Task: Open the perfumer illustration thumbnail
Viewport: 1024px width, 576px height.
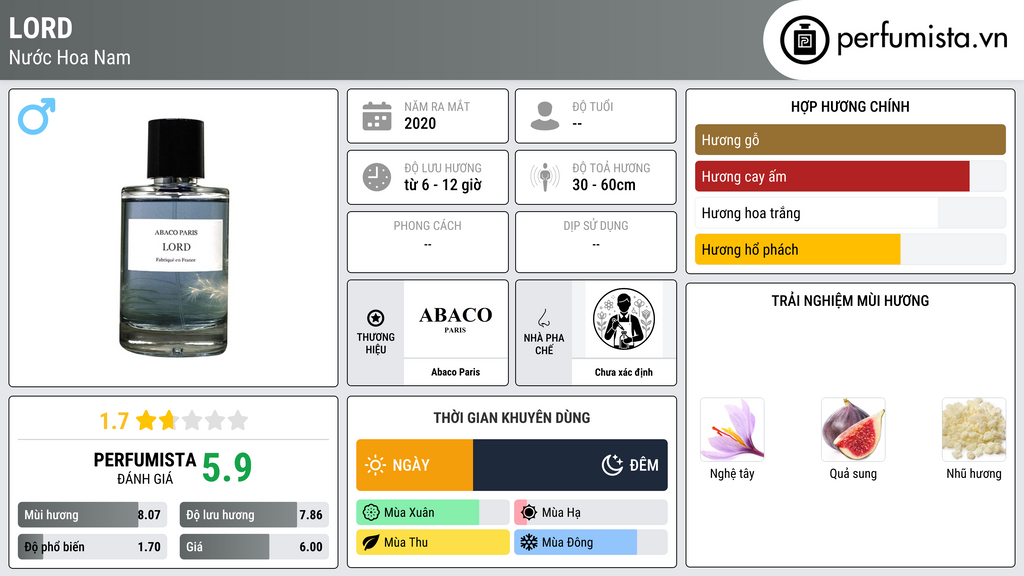Action: pos(624,319)
